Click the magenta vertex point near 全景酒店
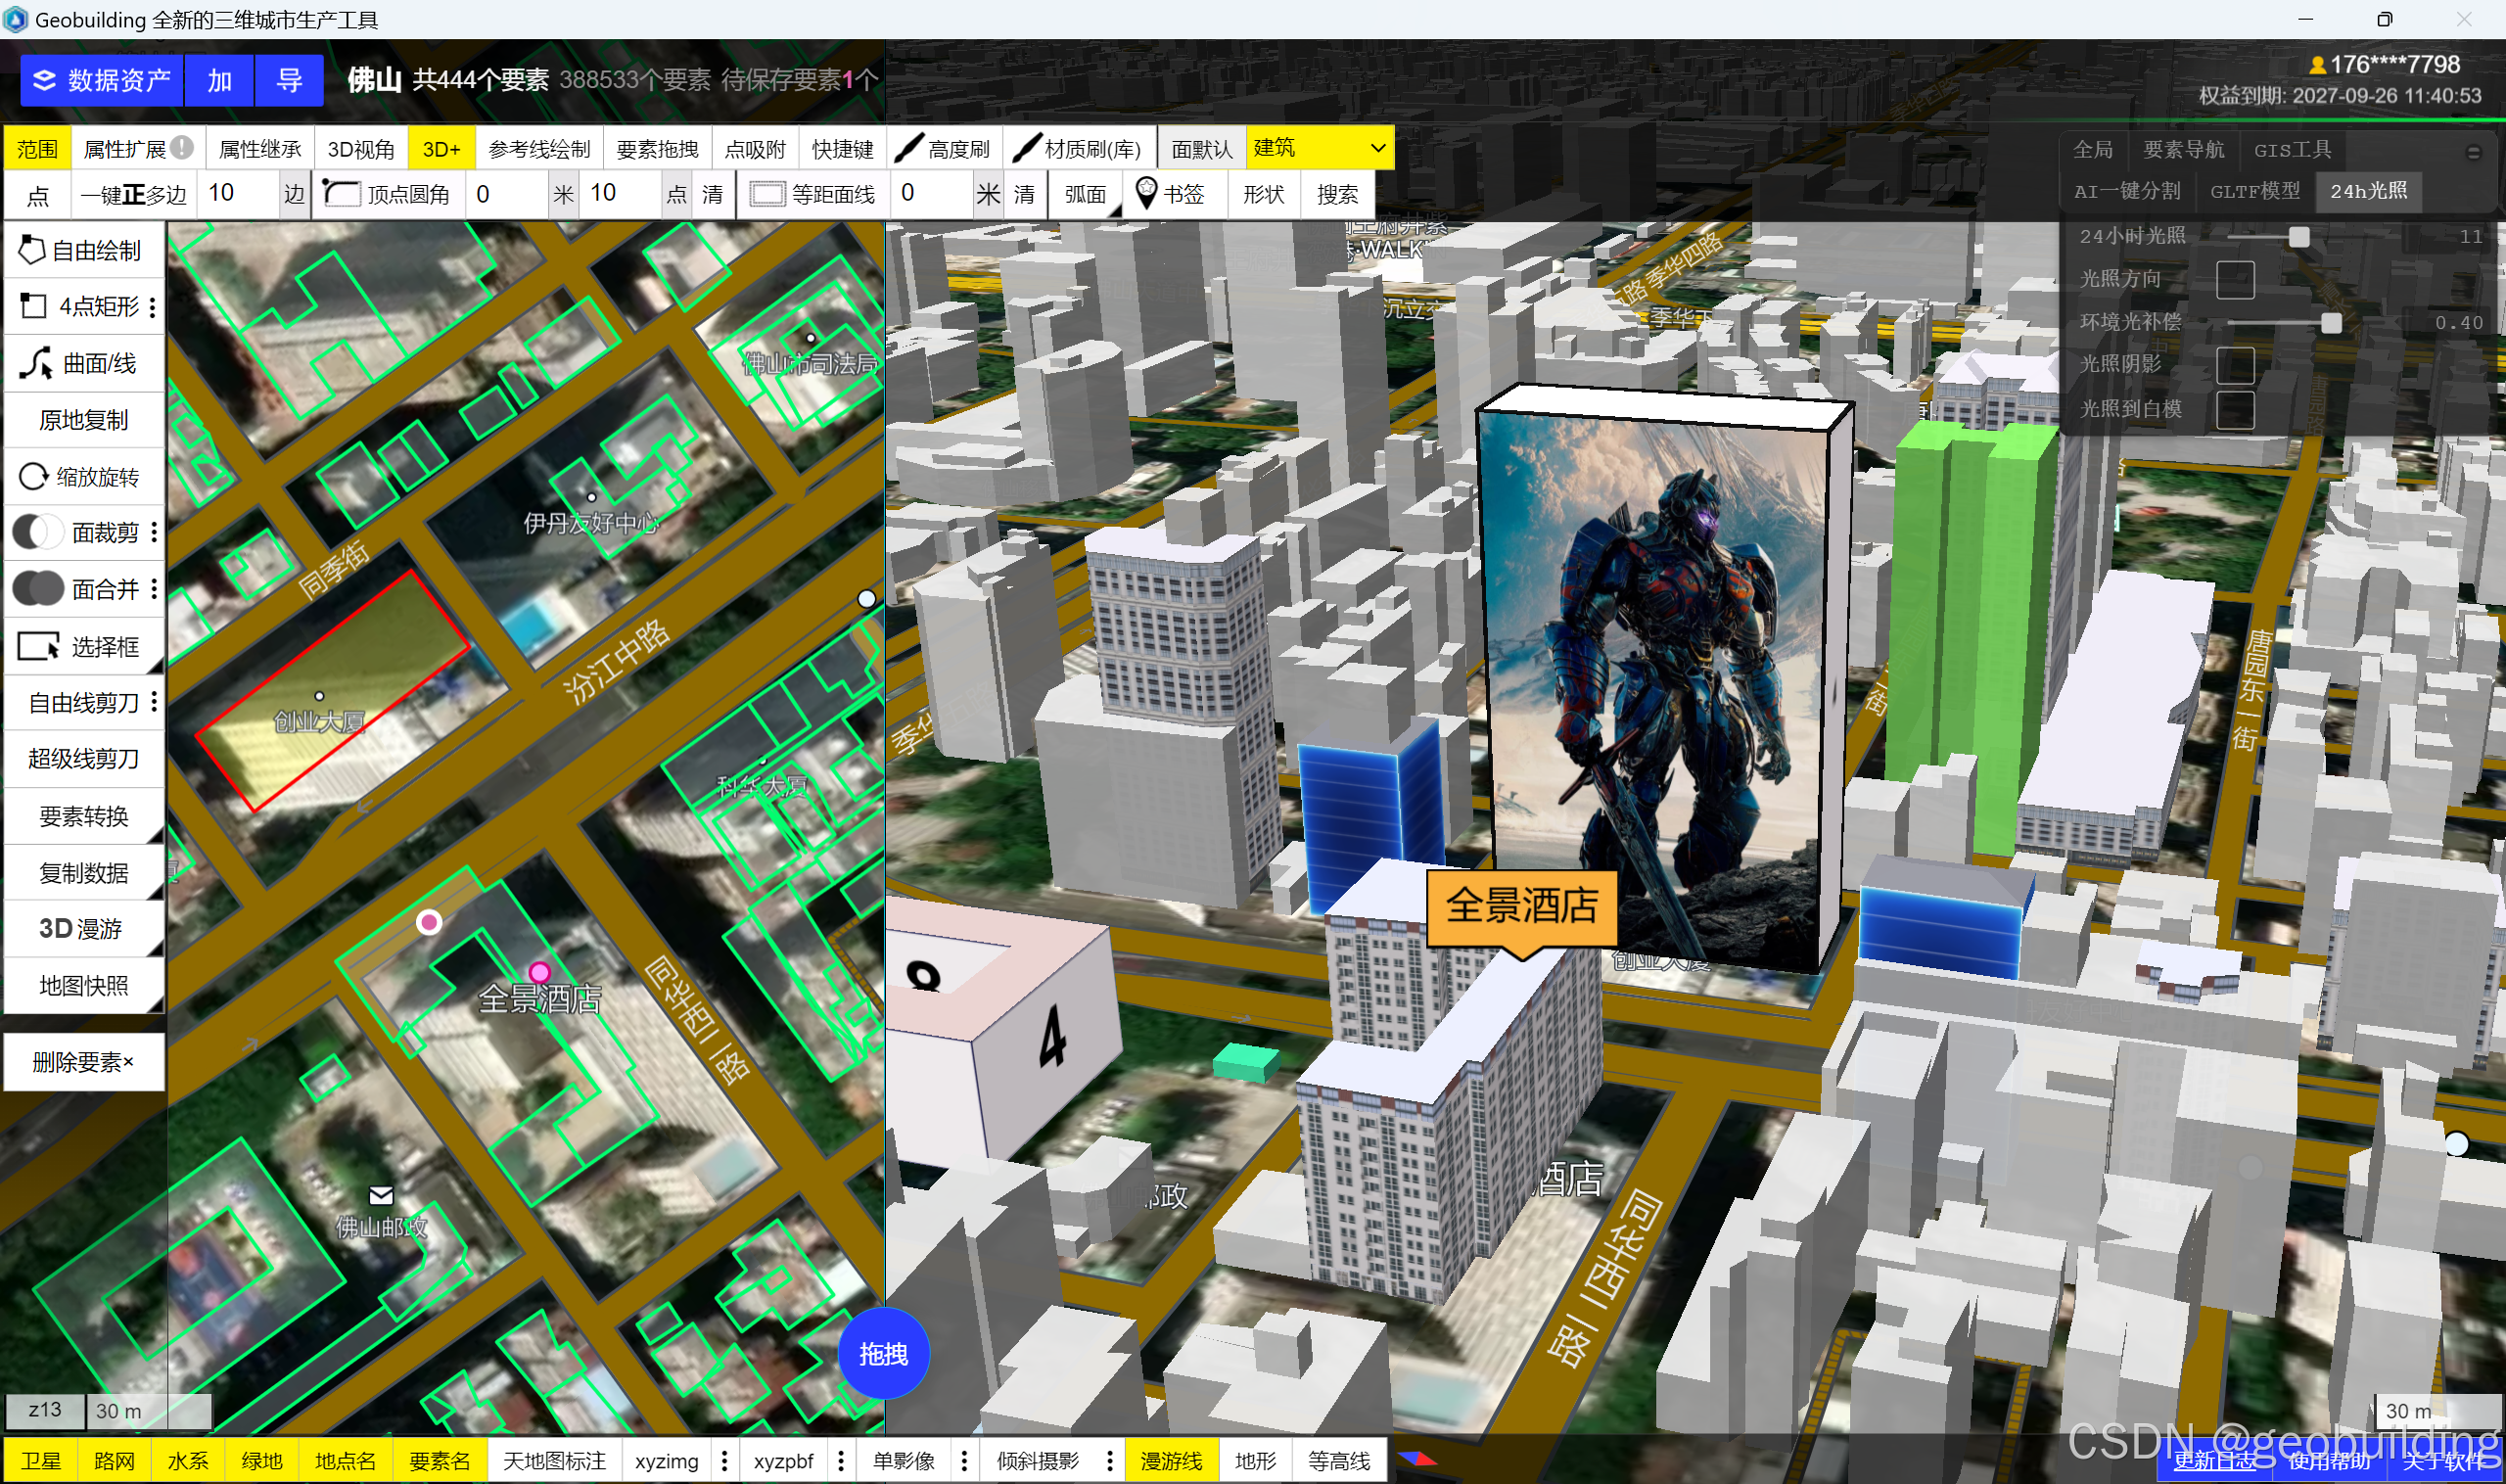Screen dimensions: 2506x1484 coord(539,972)
